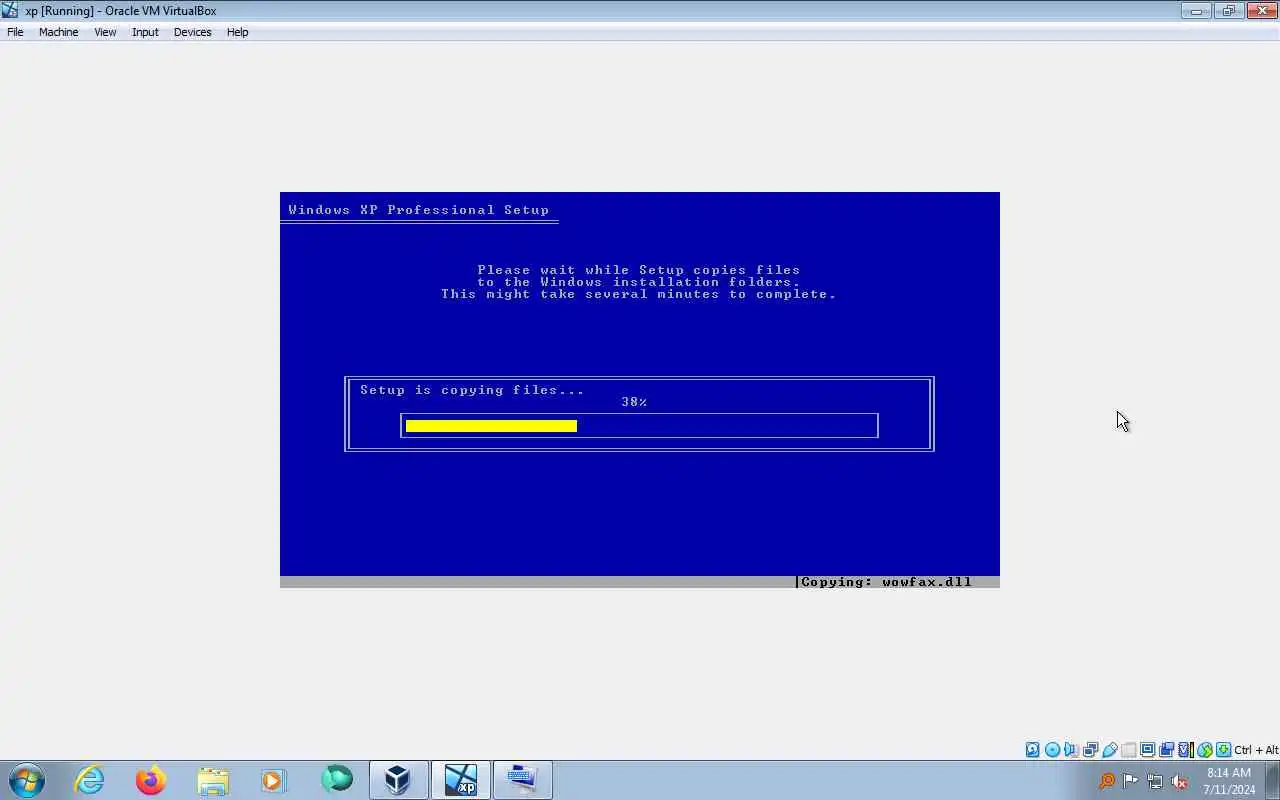
Task: Click the muted volume tray icon
Action: [1179, 781]
